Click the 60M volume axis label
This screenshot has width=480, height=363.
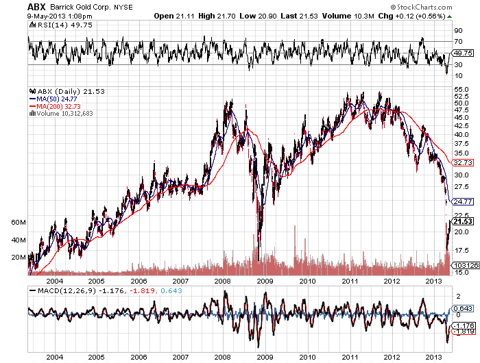click(18, 222)
